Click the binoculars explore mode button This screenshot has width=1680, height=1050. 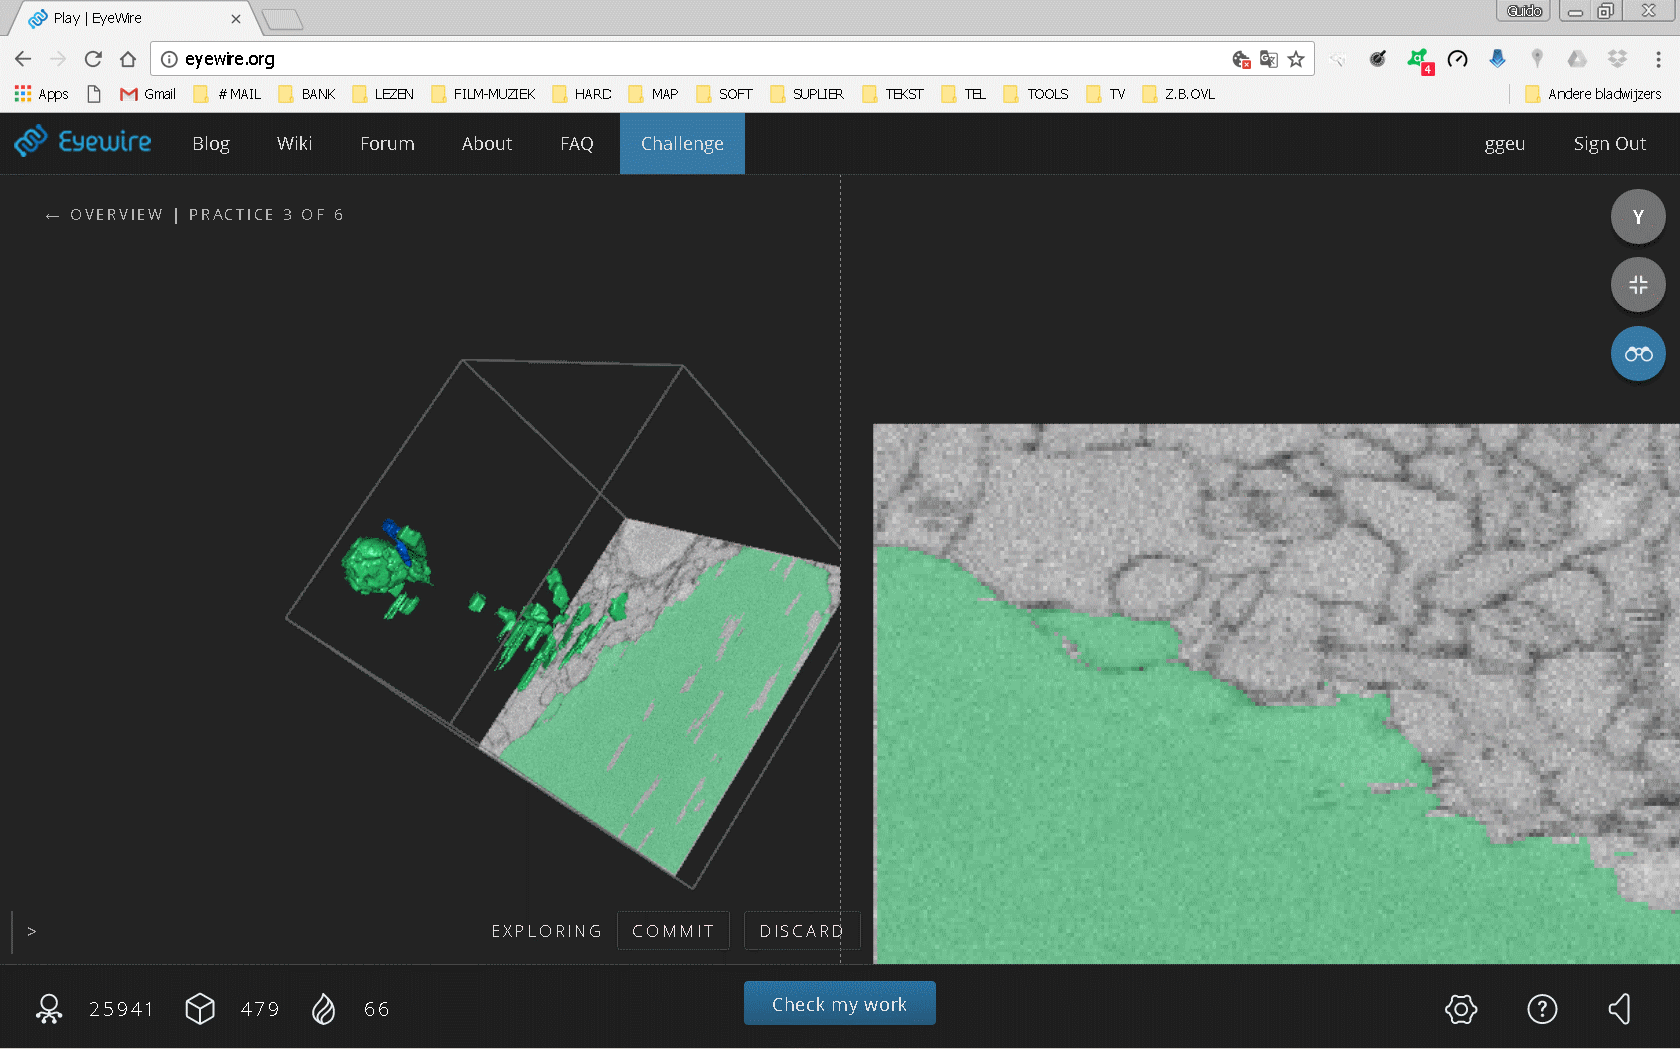1637,354
